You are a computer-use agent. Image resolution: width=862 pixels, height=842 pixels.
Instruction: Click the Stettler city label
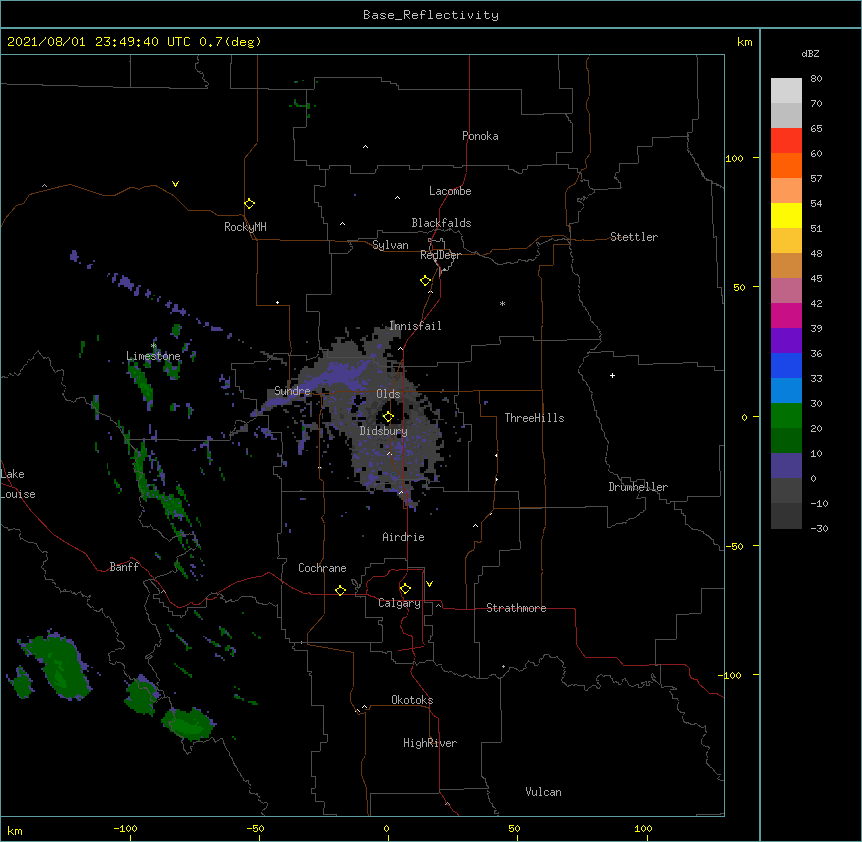click(x=634, y=237)
